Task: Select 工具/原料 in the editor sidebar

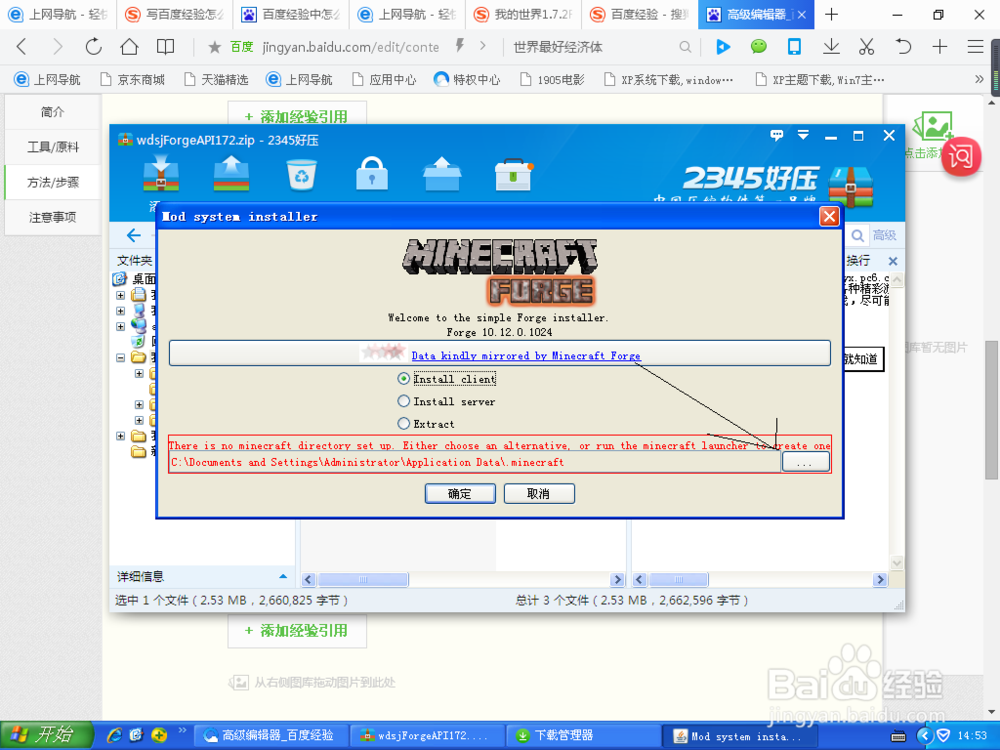Action: coord(52,147)
